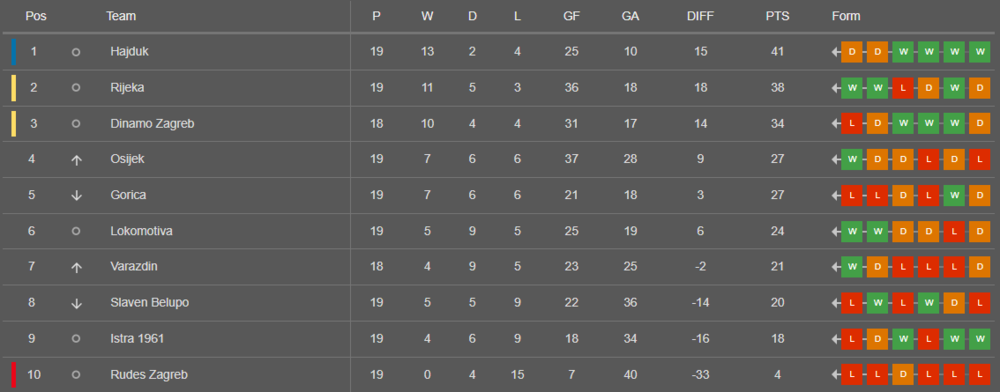The image size is (1000, 392).
Task: Click the form arrow beside Hajduk's results
Action: tap(835, 52)
